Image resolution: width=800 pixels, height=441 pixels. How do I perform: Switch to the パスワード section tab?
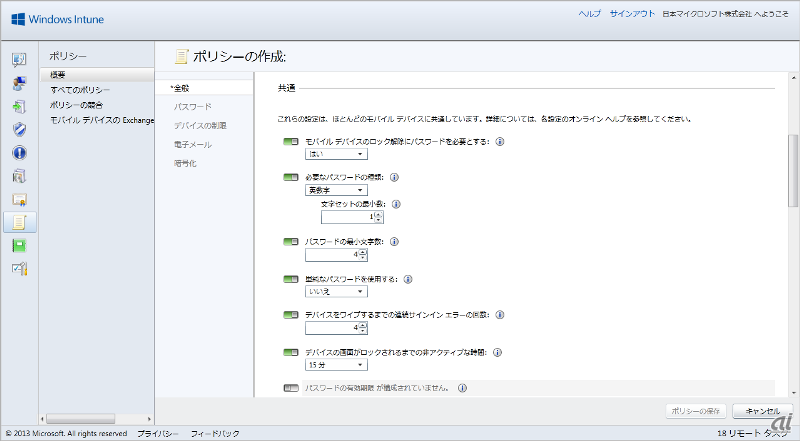point(192,105)
